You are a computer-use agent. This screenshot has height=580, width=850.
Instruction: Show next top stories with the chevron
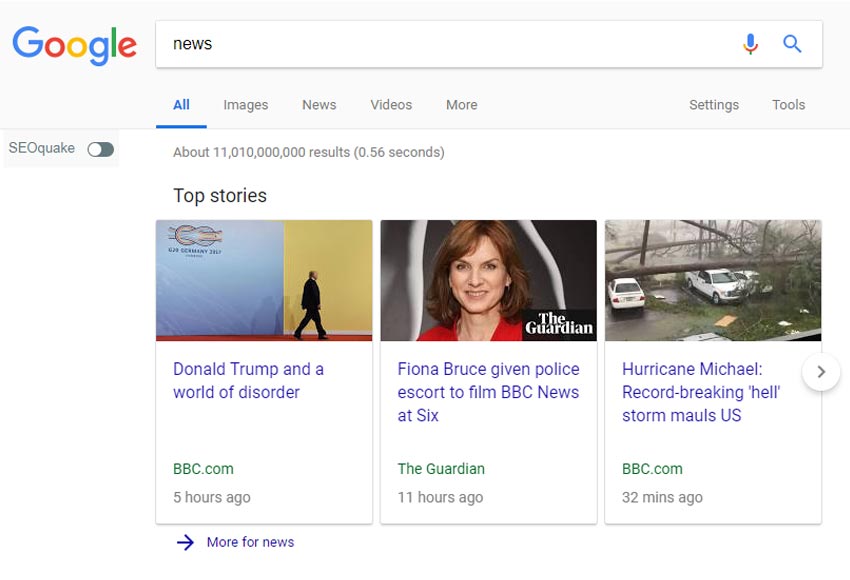[x=821, y=372]
